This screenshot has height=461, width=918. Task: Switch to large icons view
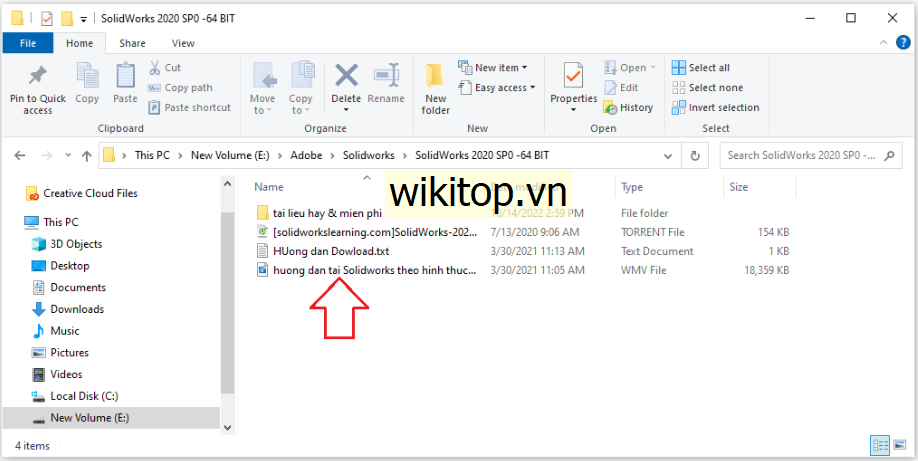[898, 445]
